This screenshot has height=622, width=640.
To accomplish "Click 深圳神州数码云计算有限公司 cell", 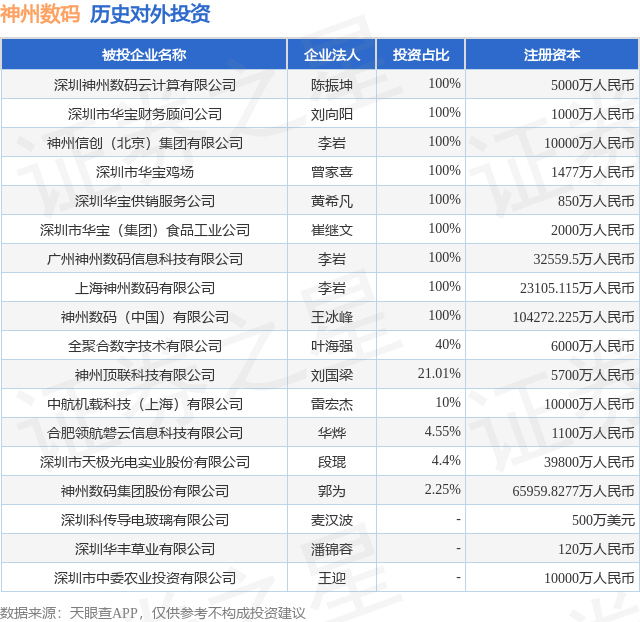I will coord(145,85).
